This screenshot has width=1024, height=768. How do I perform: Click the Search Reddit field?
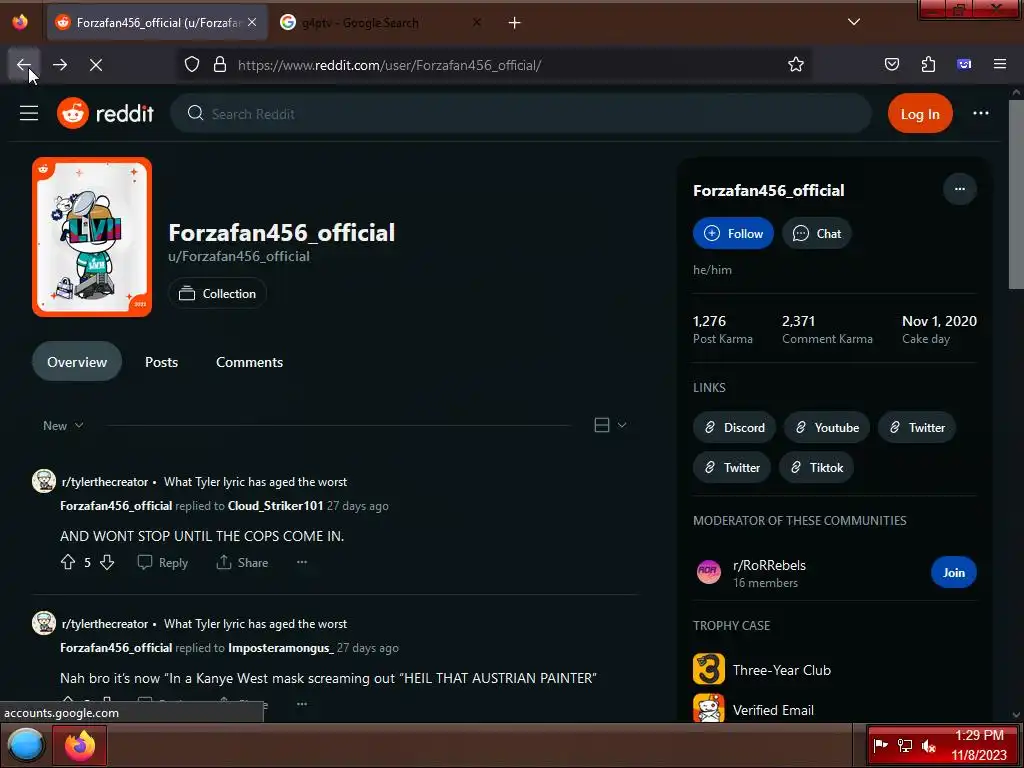pos(520,114)
